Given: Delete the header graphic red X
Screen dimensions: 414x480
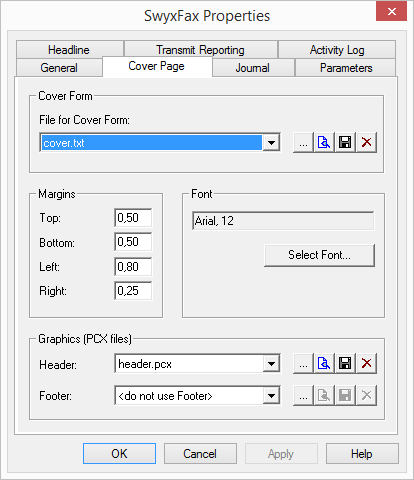Looking at the screenshot, I should tap(366, 364).
